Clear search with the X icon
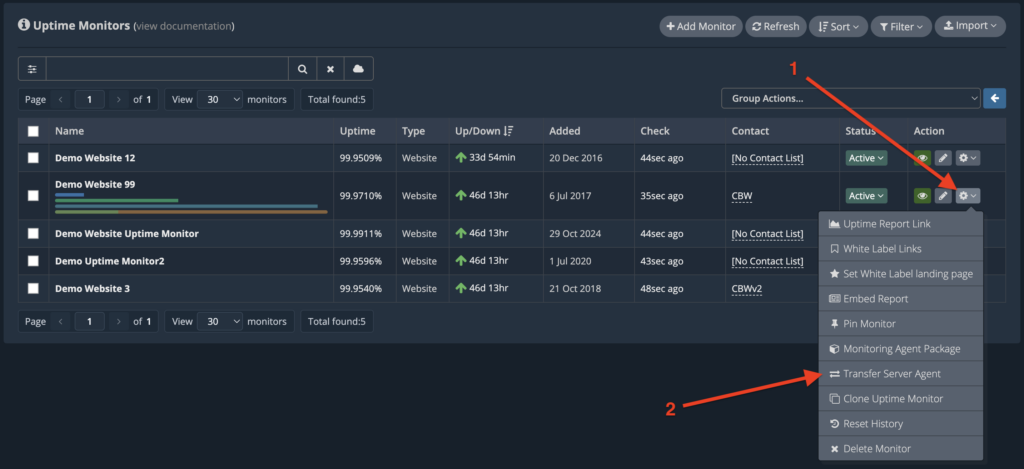1024x469 pixels. (330, 69)
